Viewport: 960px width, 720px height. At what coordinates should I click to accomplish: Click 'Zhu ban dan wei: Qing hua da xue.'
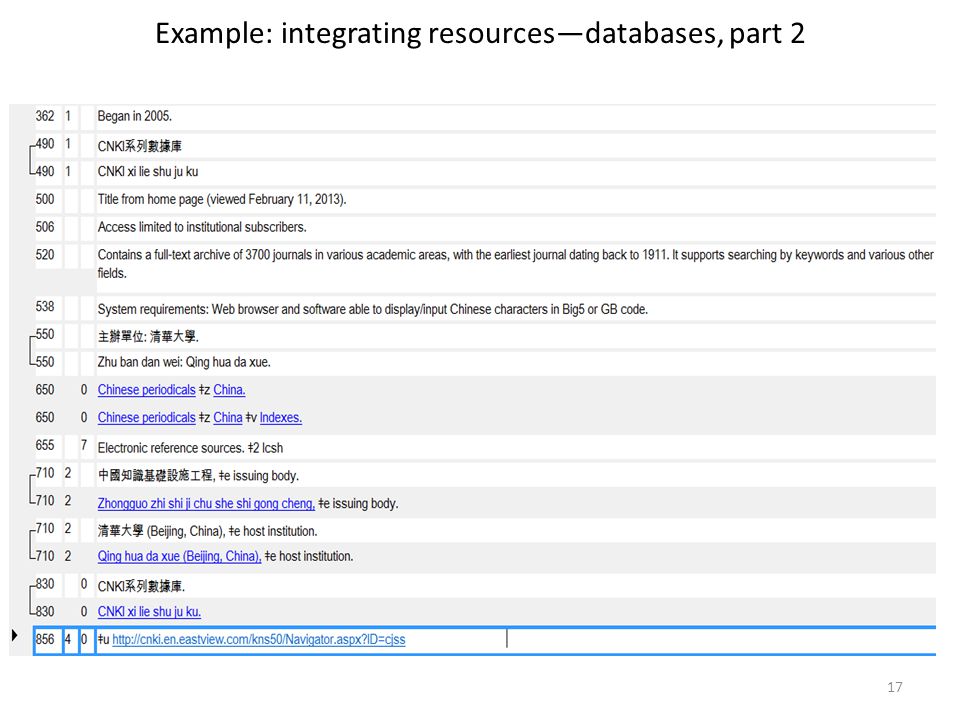point(184,362)
